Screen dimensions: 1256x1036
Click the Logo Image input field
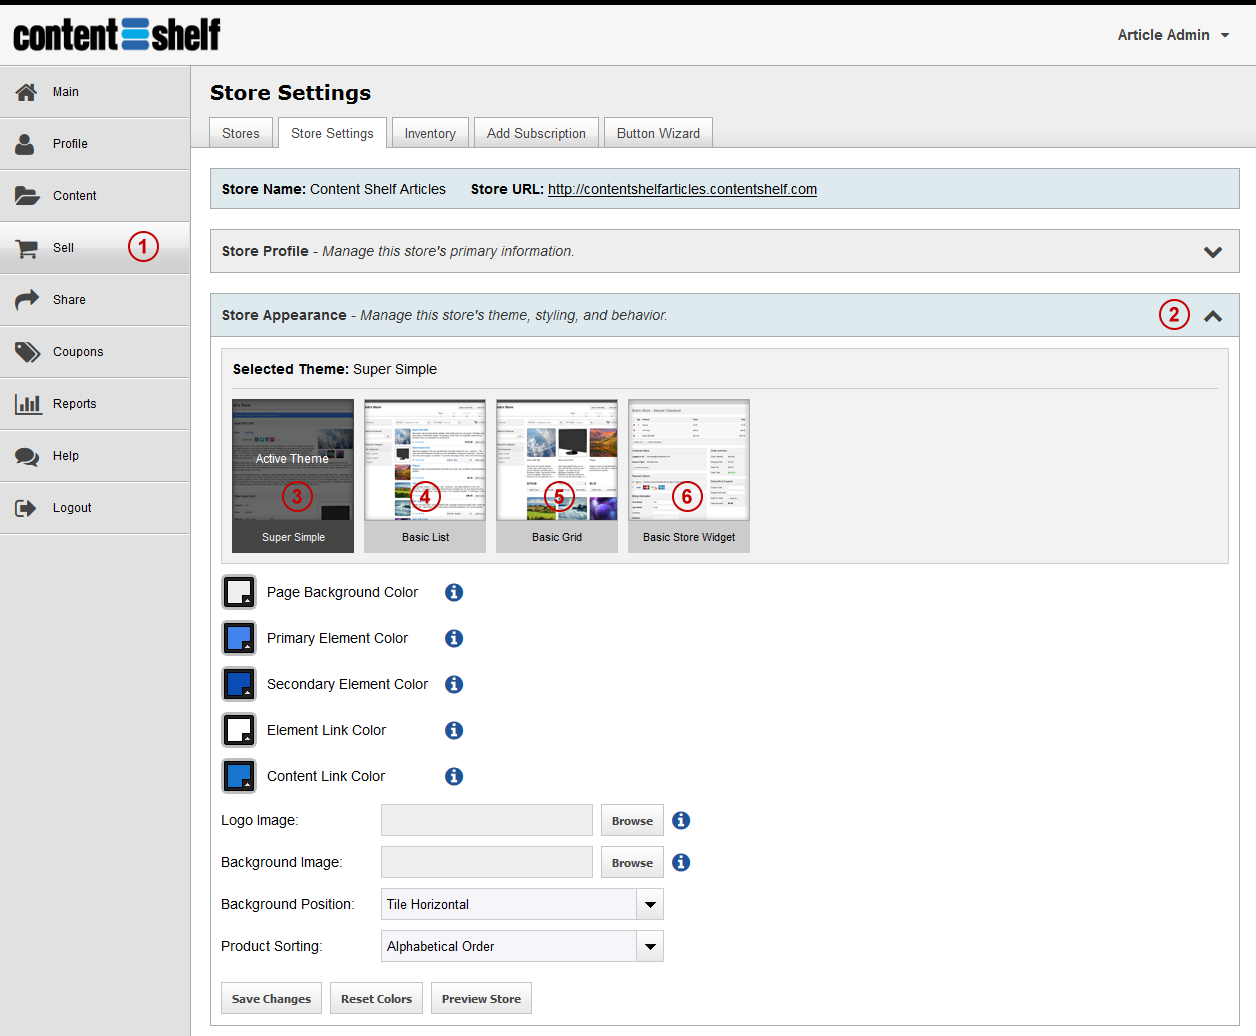point(487,820)
